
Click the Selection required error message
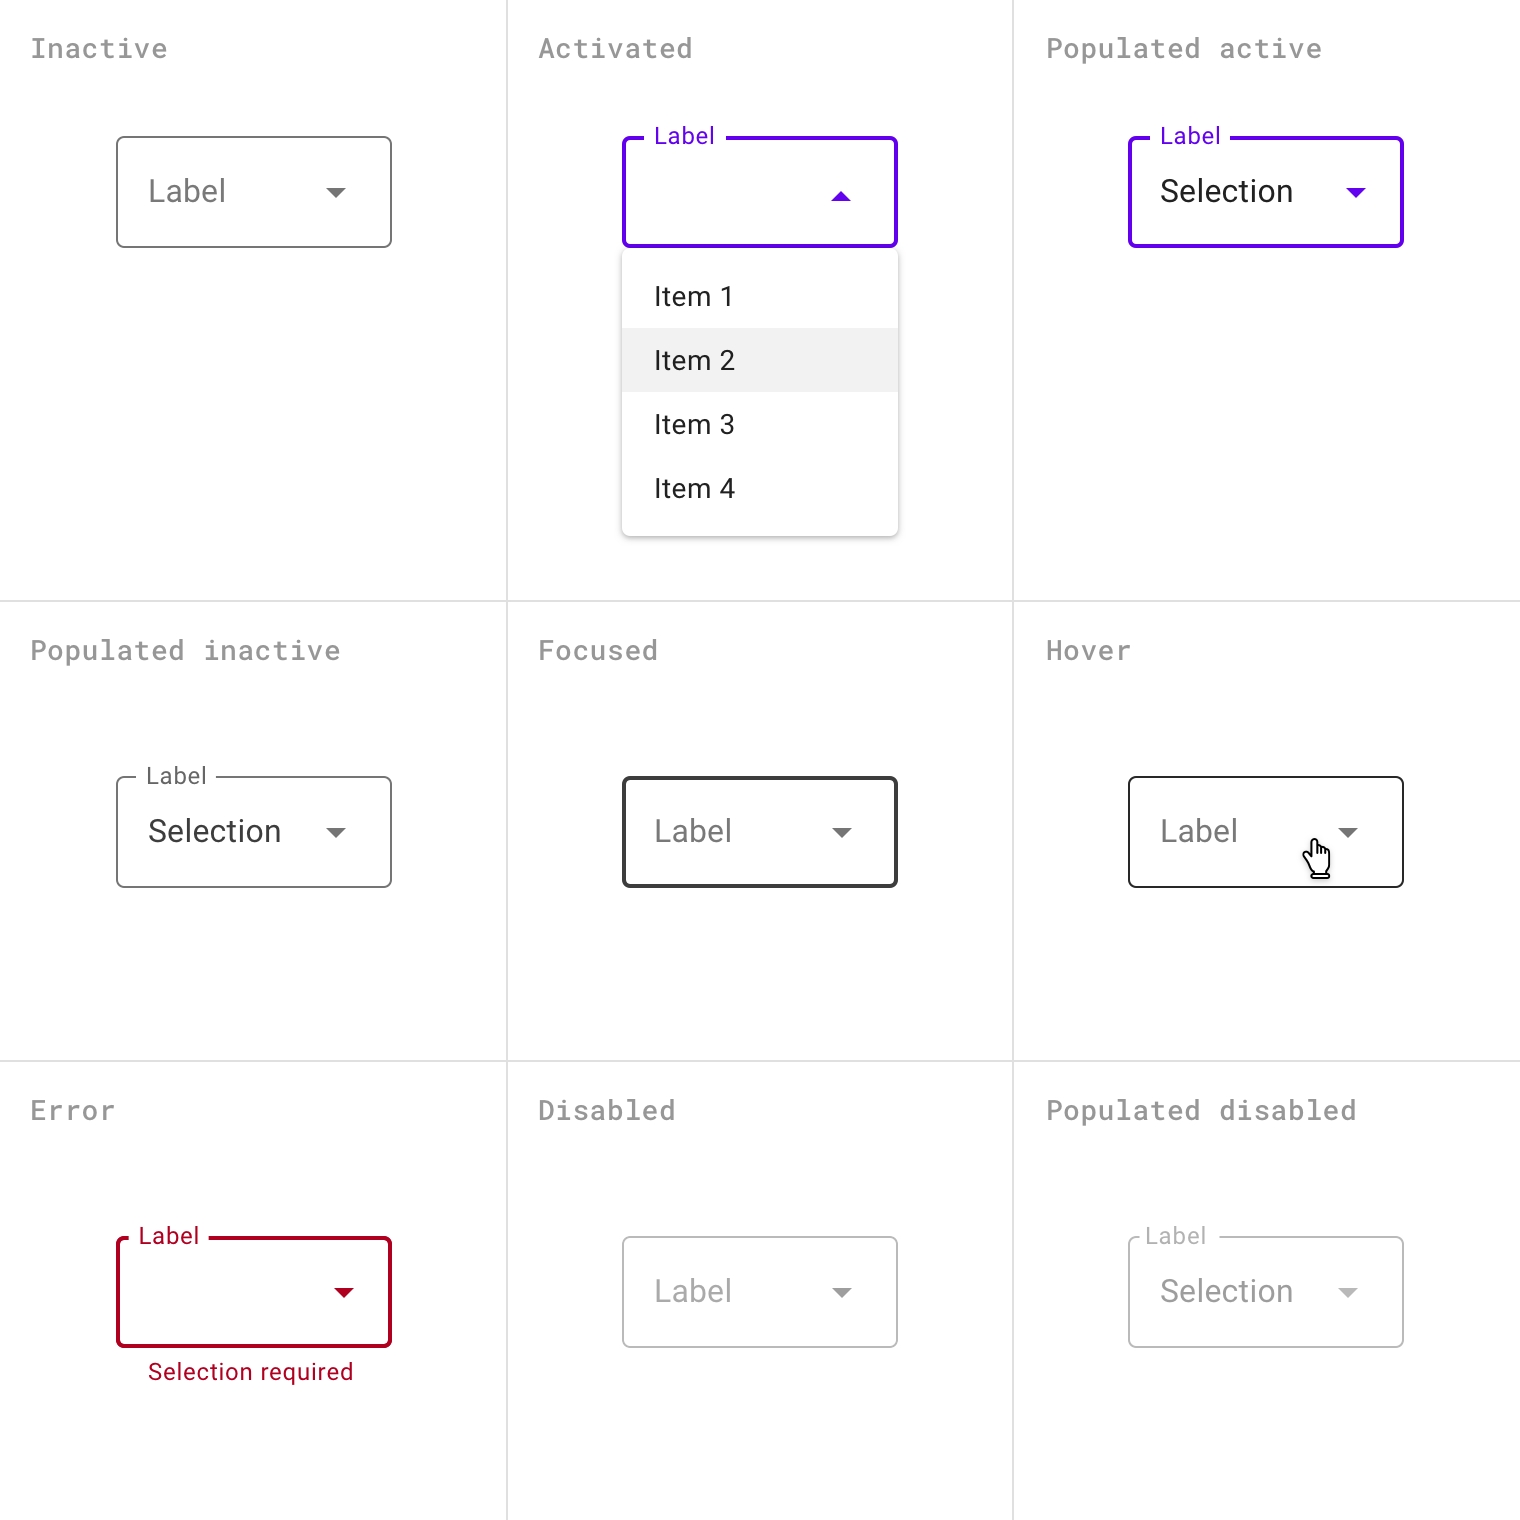(250, 1372)
